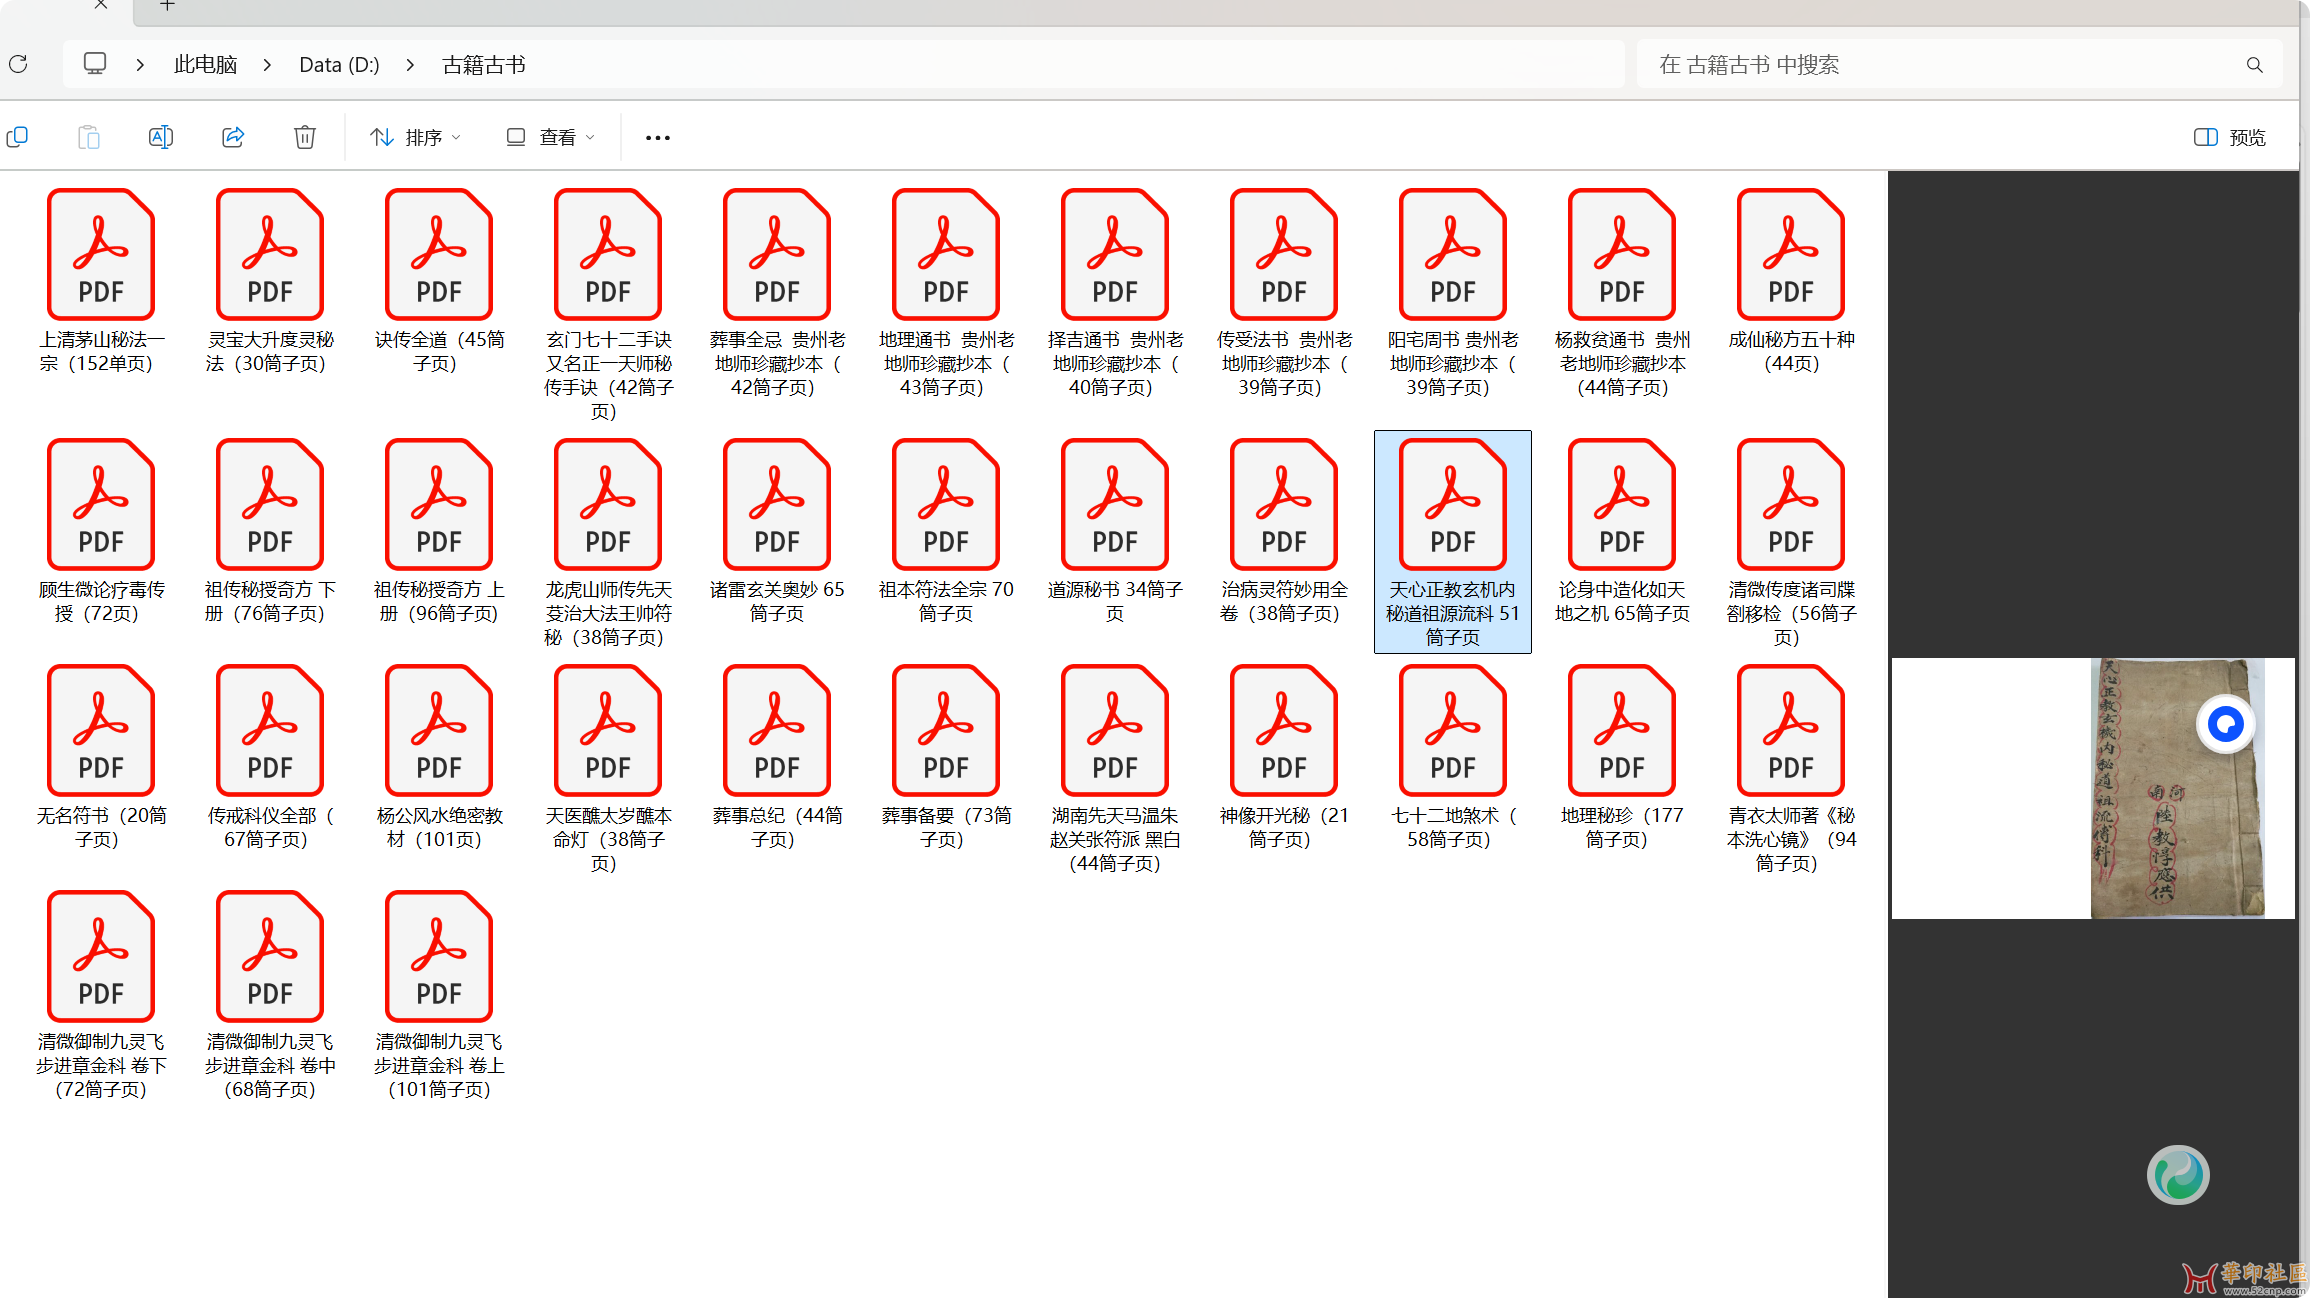Navigate to 此电脑 in breadcrumb

point(205,65)
